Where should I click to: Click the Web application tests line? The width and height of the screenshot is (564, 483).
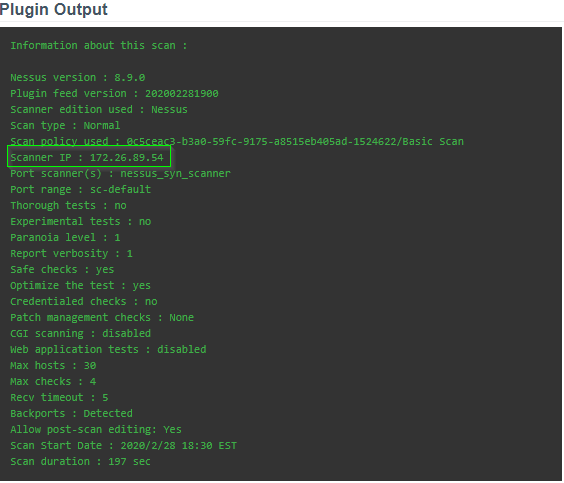[108, 350]
